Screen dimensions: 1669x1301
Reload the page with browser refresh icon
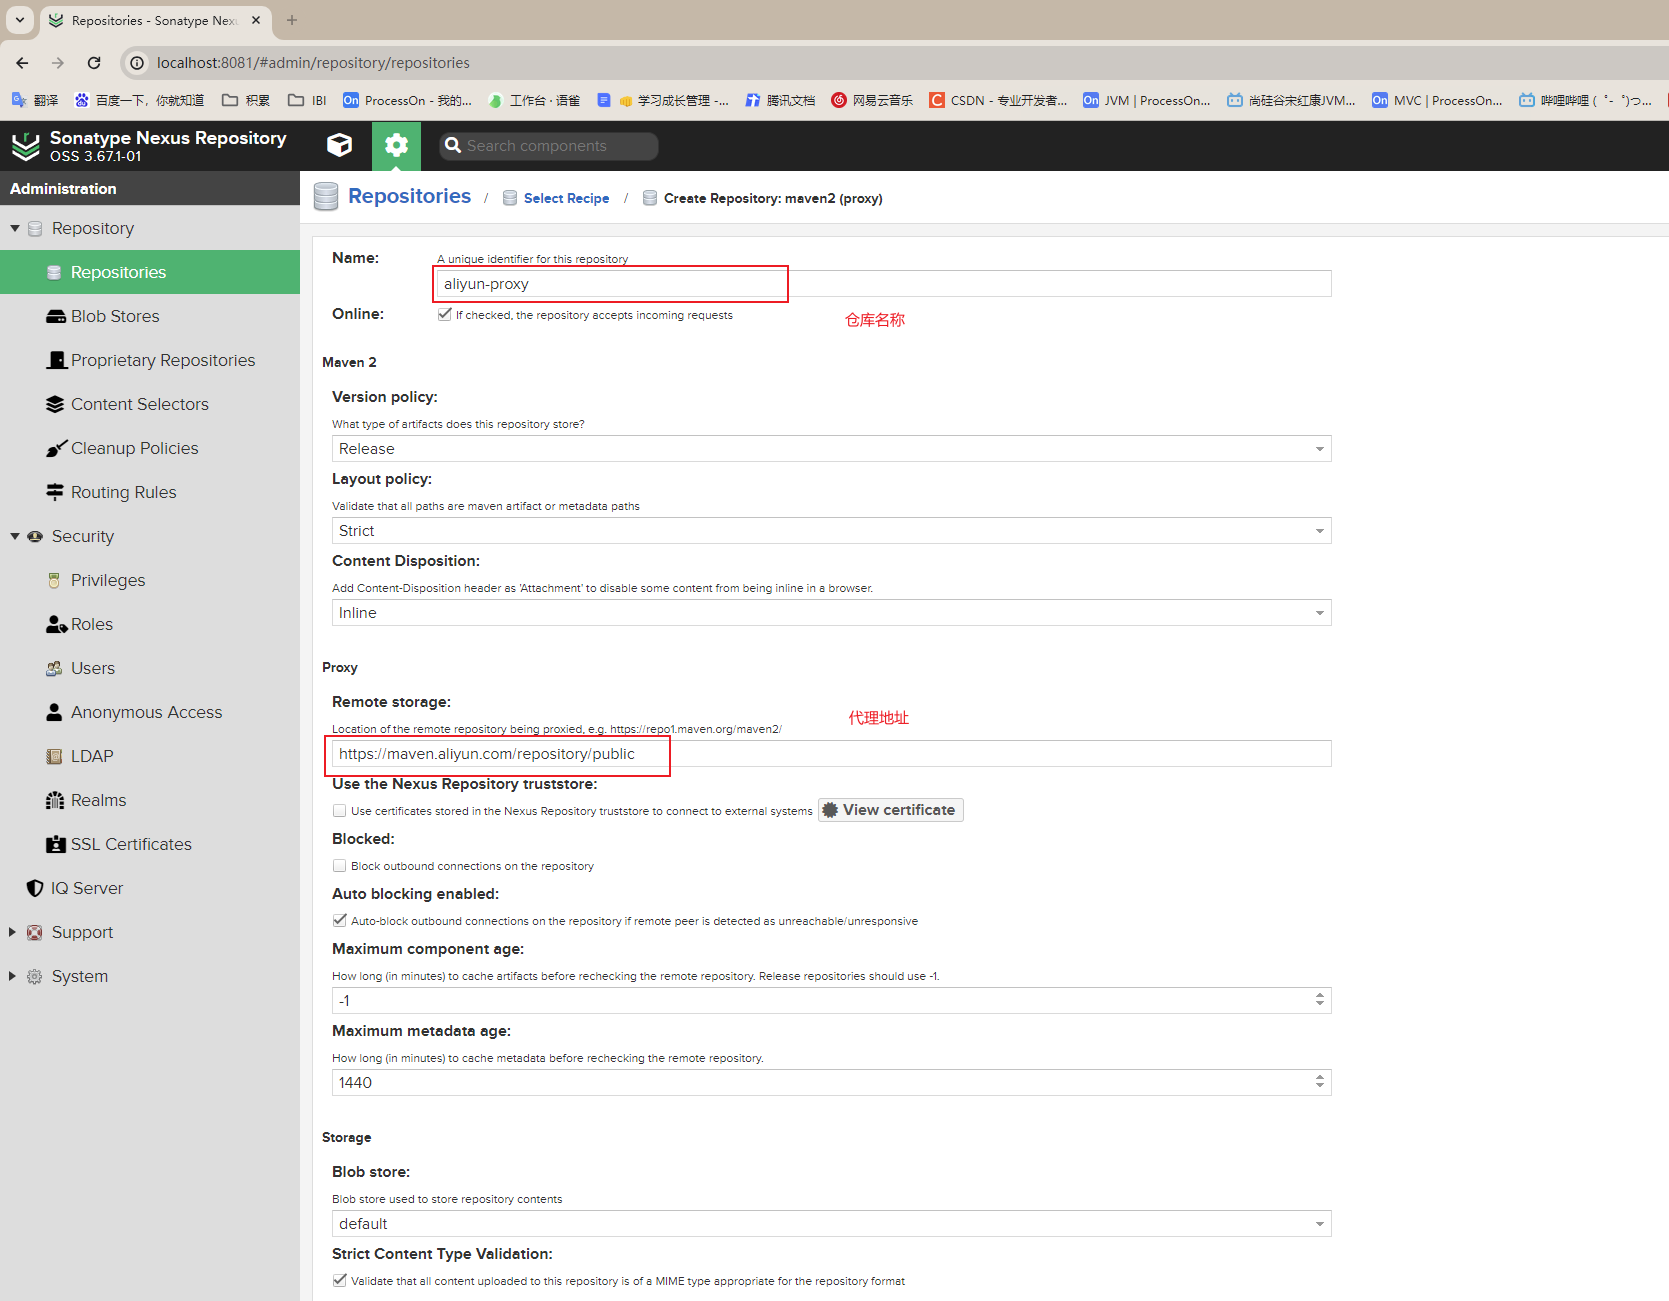94,63
